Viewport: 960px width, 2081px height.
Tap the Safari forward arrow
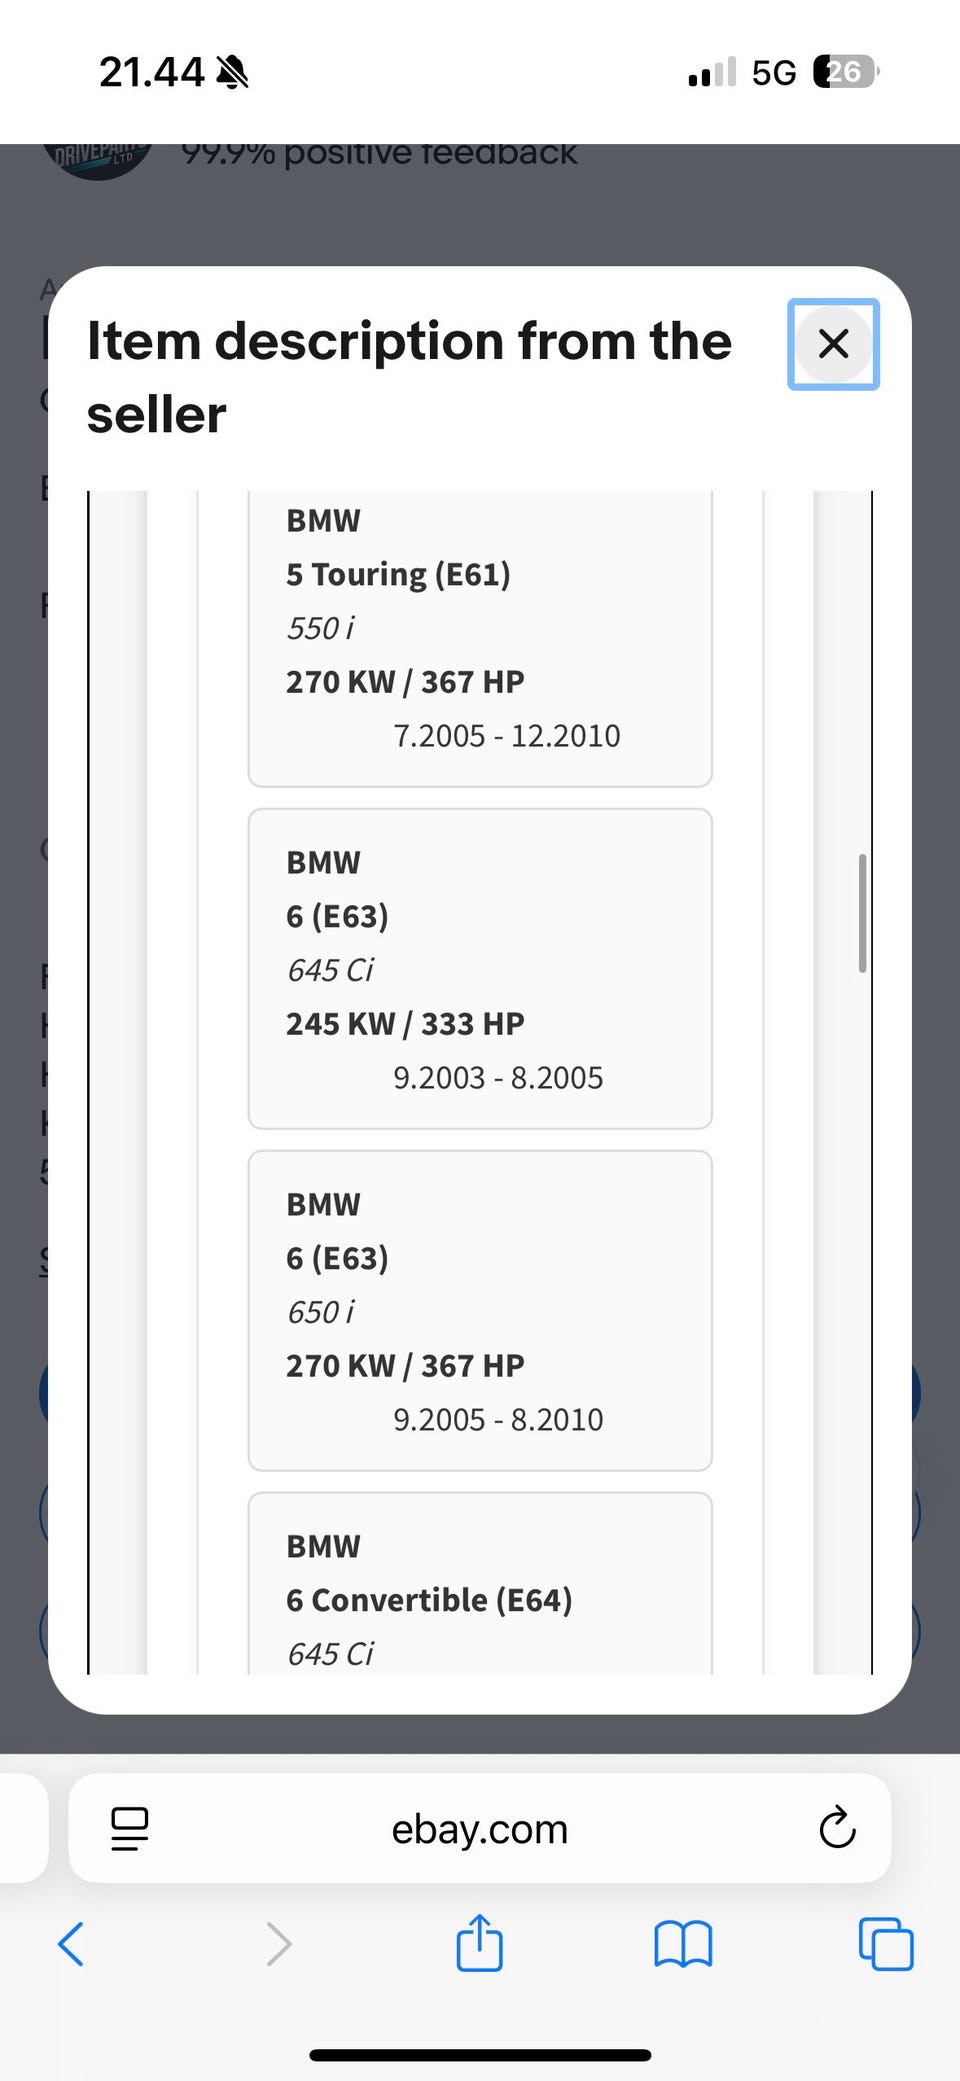279,1944
